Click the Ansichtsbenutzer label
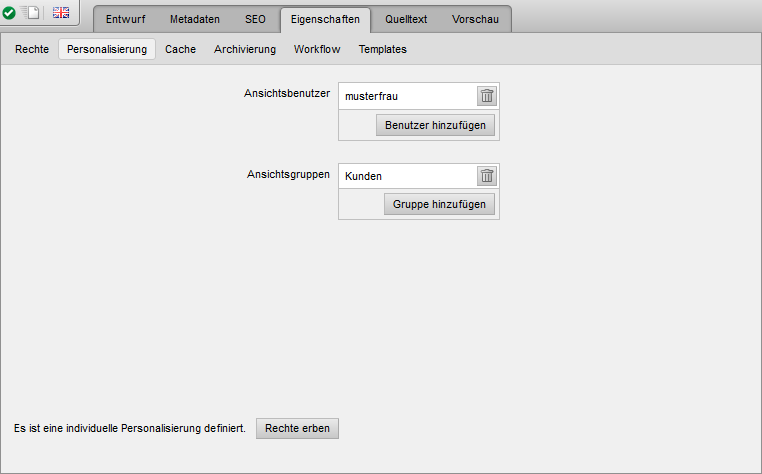Screen dimensions: 762x474 point(287,93)
